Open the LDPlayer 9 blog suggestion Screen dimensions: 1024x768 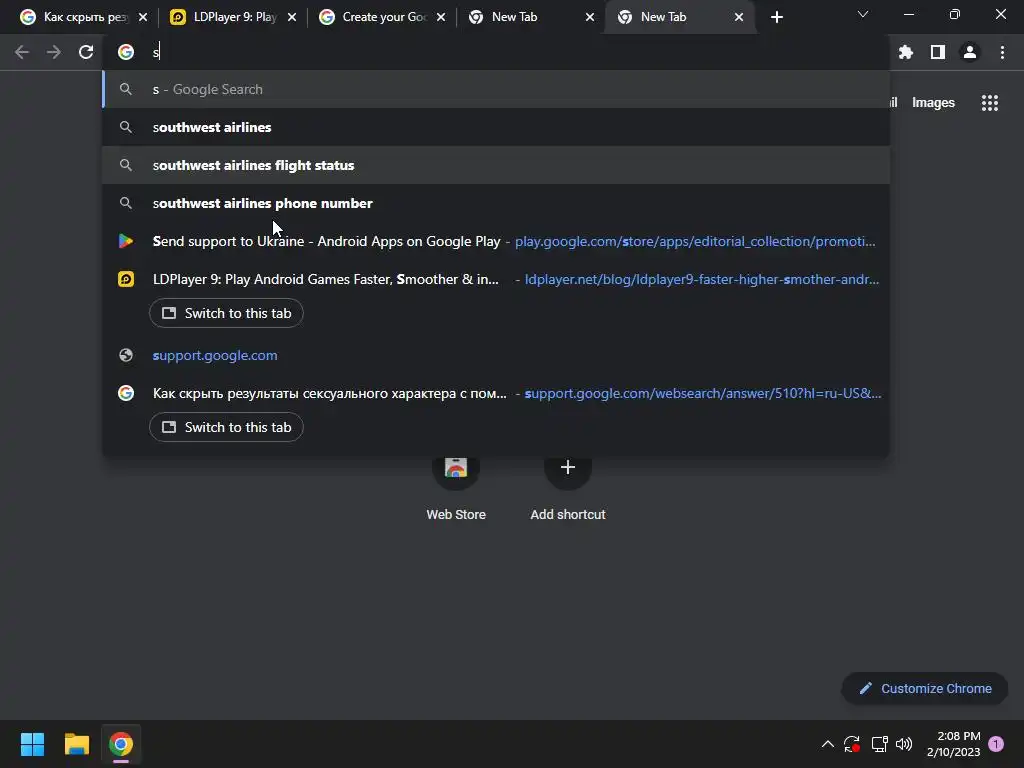(496, 279)
